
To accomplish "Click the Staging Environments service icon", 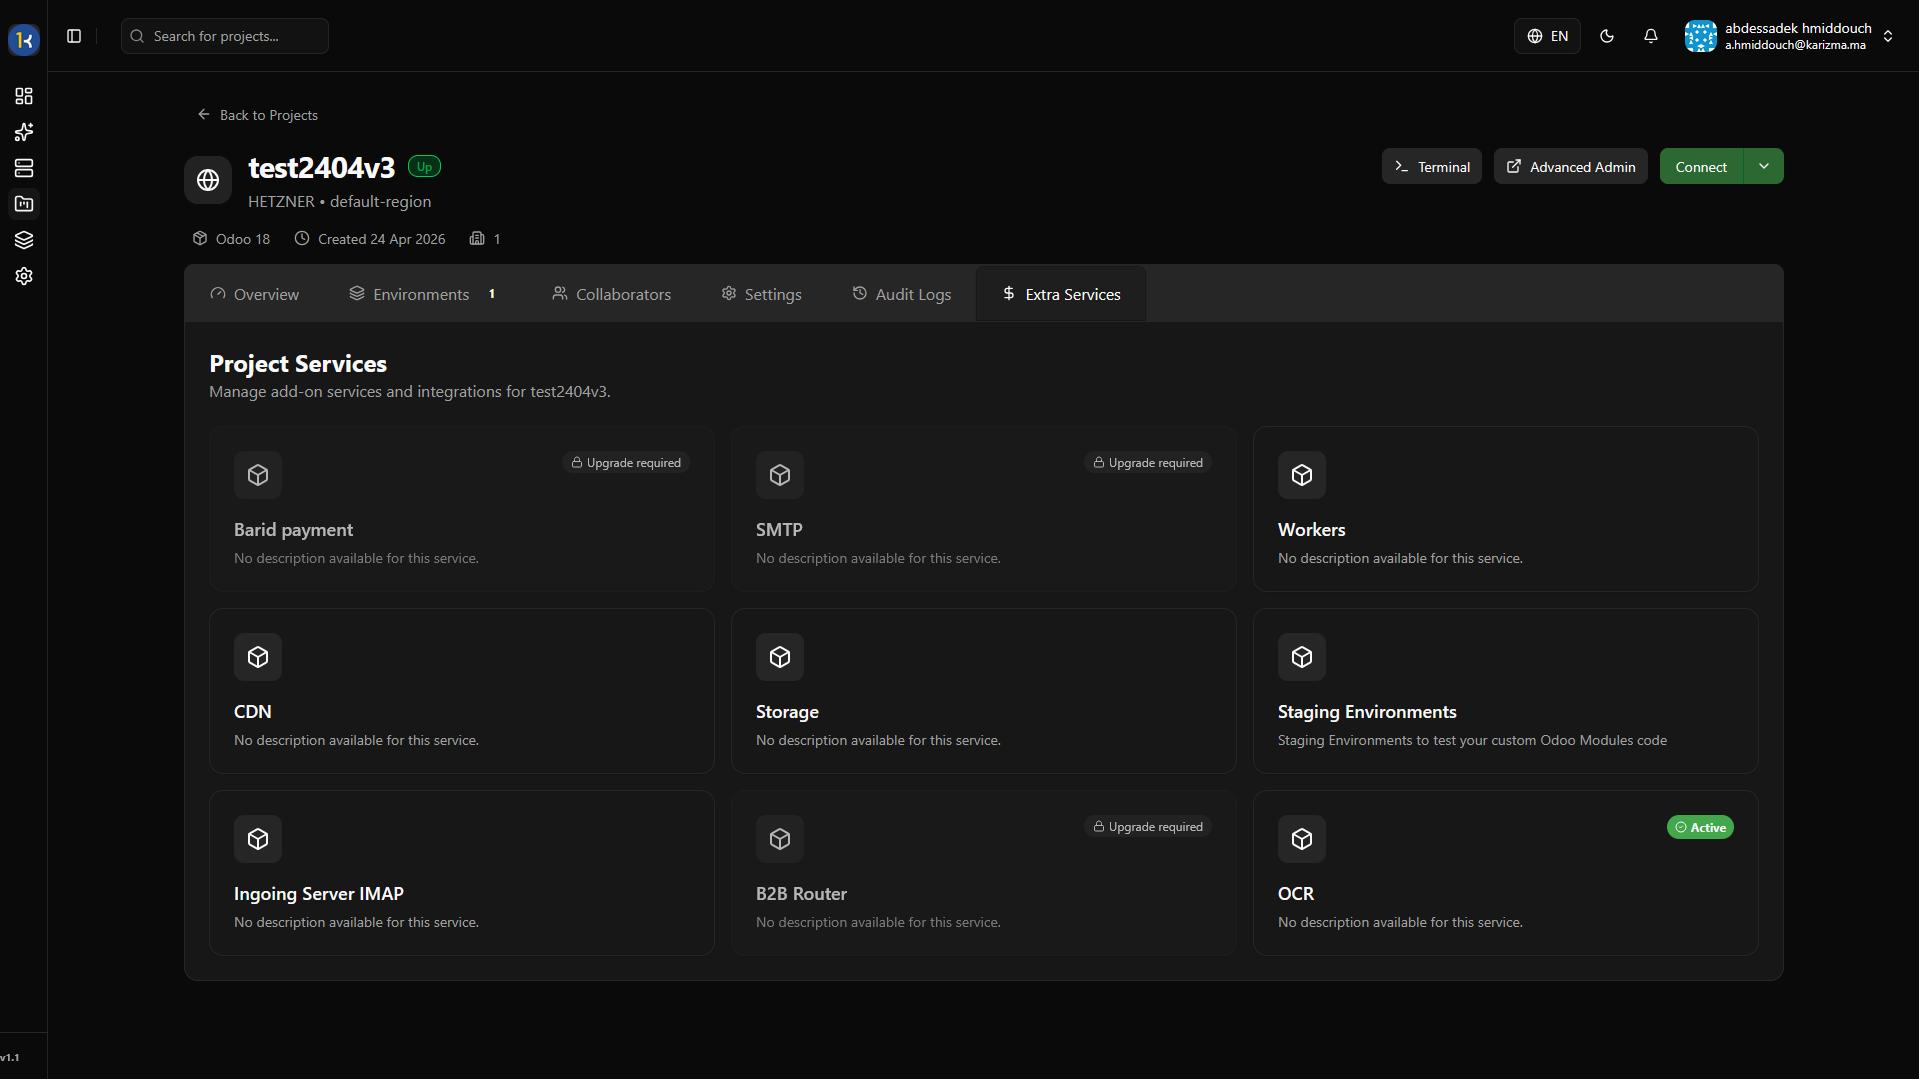I will (1302, 657).
